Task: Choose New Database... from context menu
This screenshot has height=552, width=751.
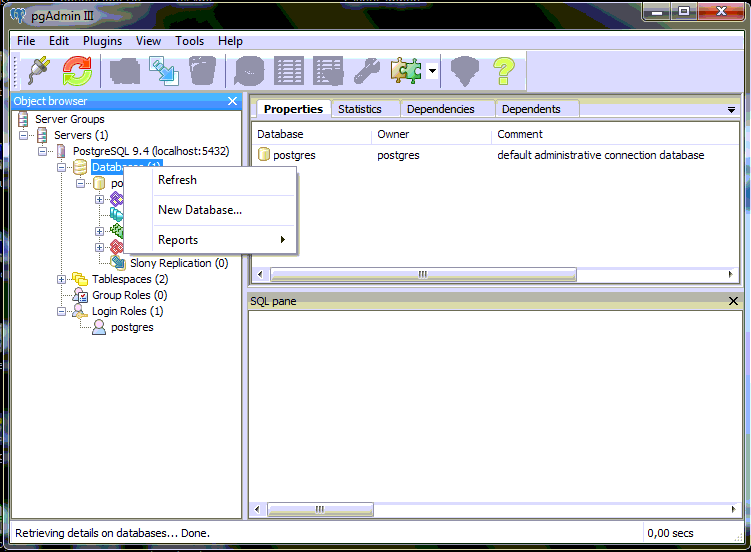Action: click(x=210, y=210)
